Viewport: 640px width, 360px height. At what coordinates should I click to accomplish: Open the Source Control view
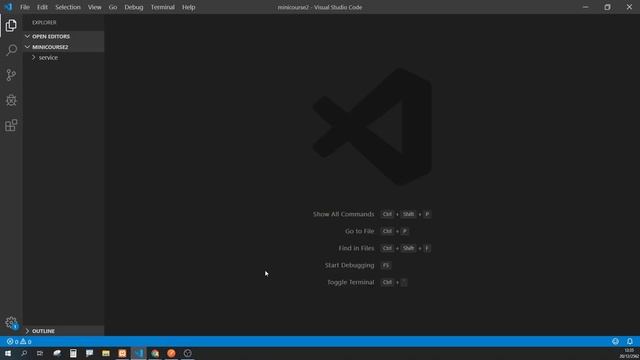click(11, 75)
